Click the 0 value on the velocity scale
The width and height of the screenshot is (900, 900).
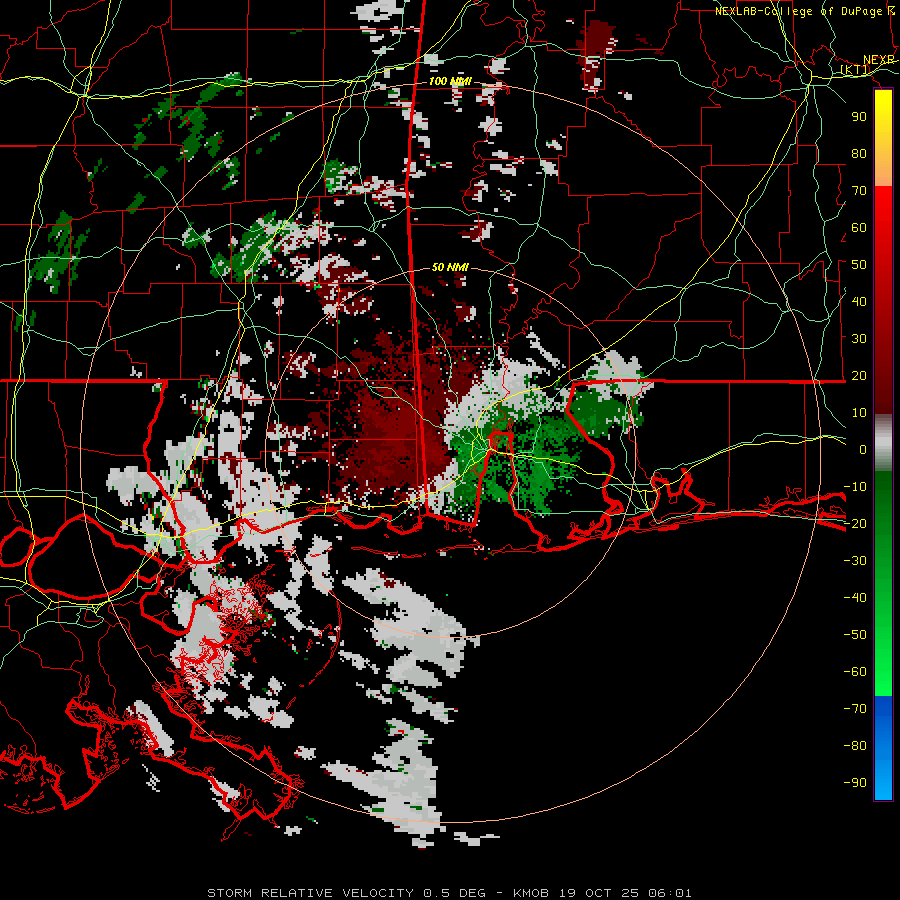(x=863, y=449)
